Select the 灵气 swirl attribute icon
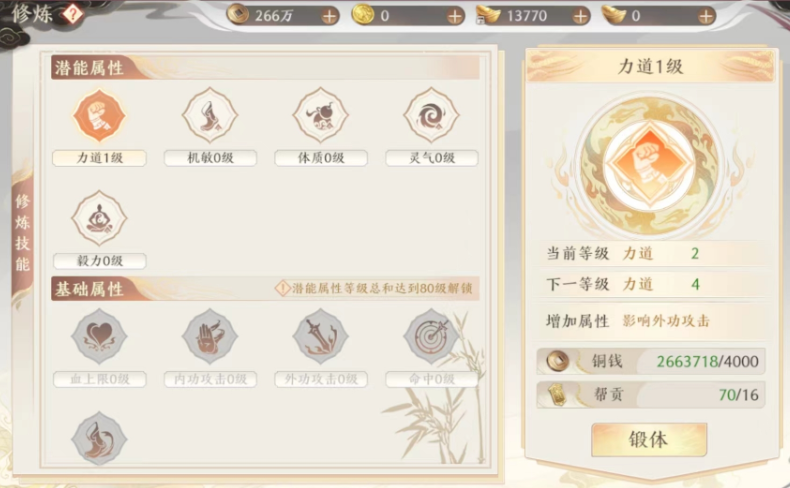This screenshot has width=790, height=488. 431,115
